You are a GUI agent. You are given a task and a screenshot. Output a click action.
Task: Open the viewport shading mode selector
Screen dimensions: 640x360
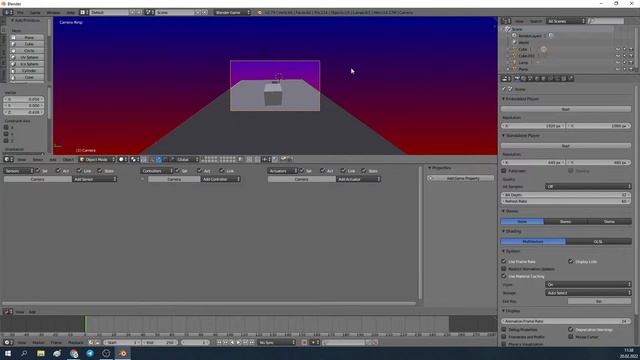123,160
